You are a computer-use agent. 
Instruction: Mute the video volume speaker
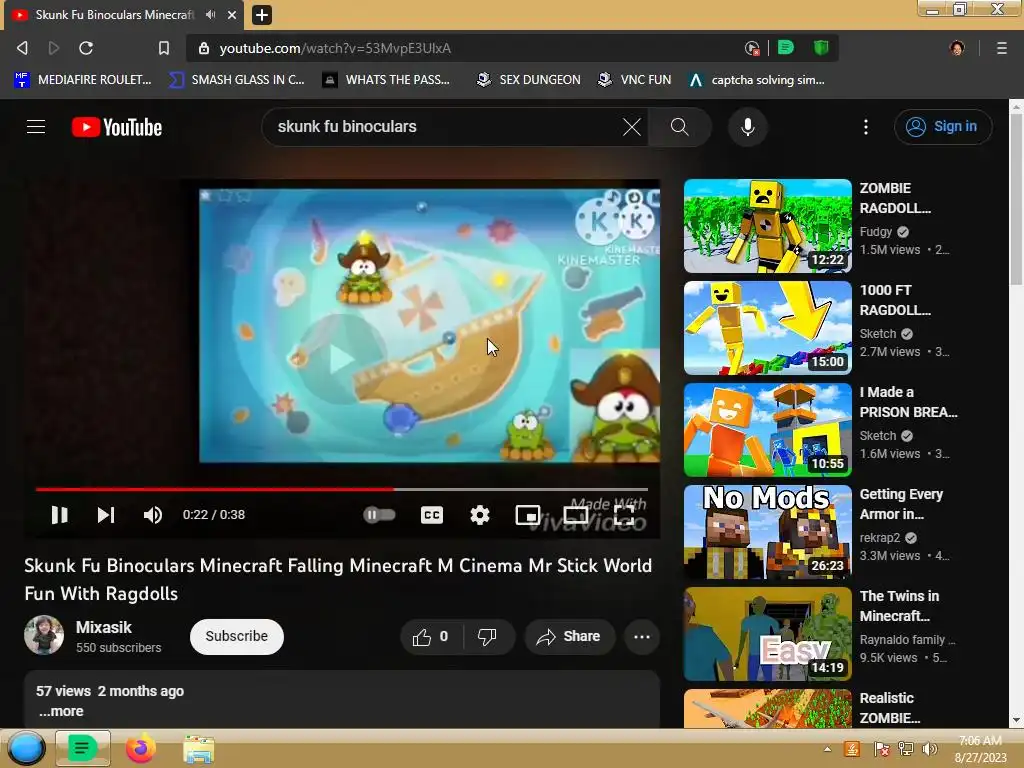tap(153, 515)
